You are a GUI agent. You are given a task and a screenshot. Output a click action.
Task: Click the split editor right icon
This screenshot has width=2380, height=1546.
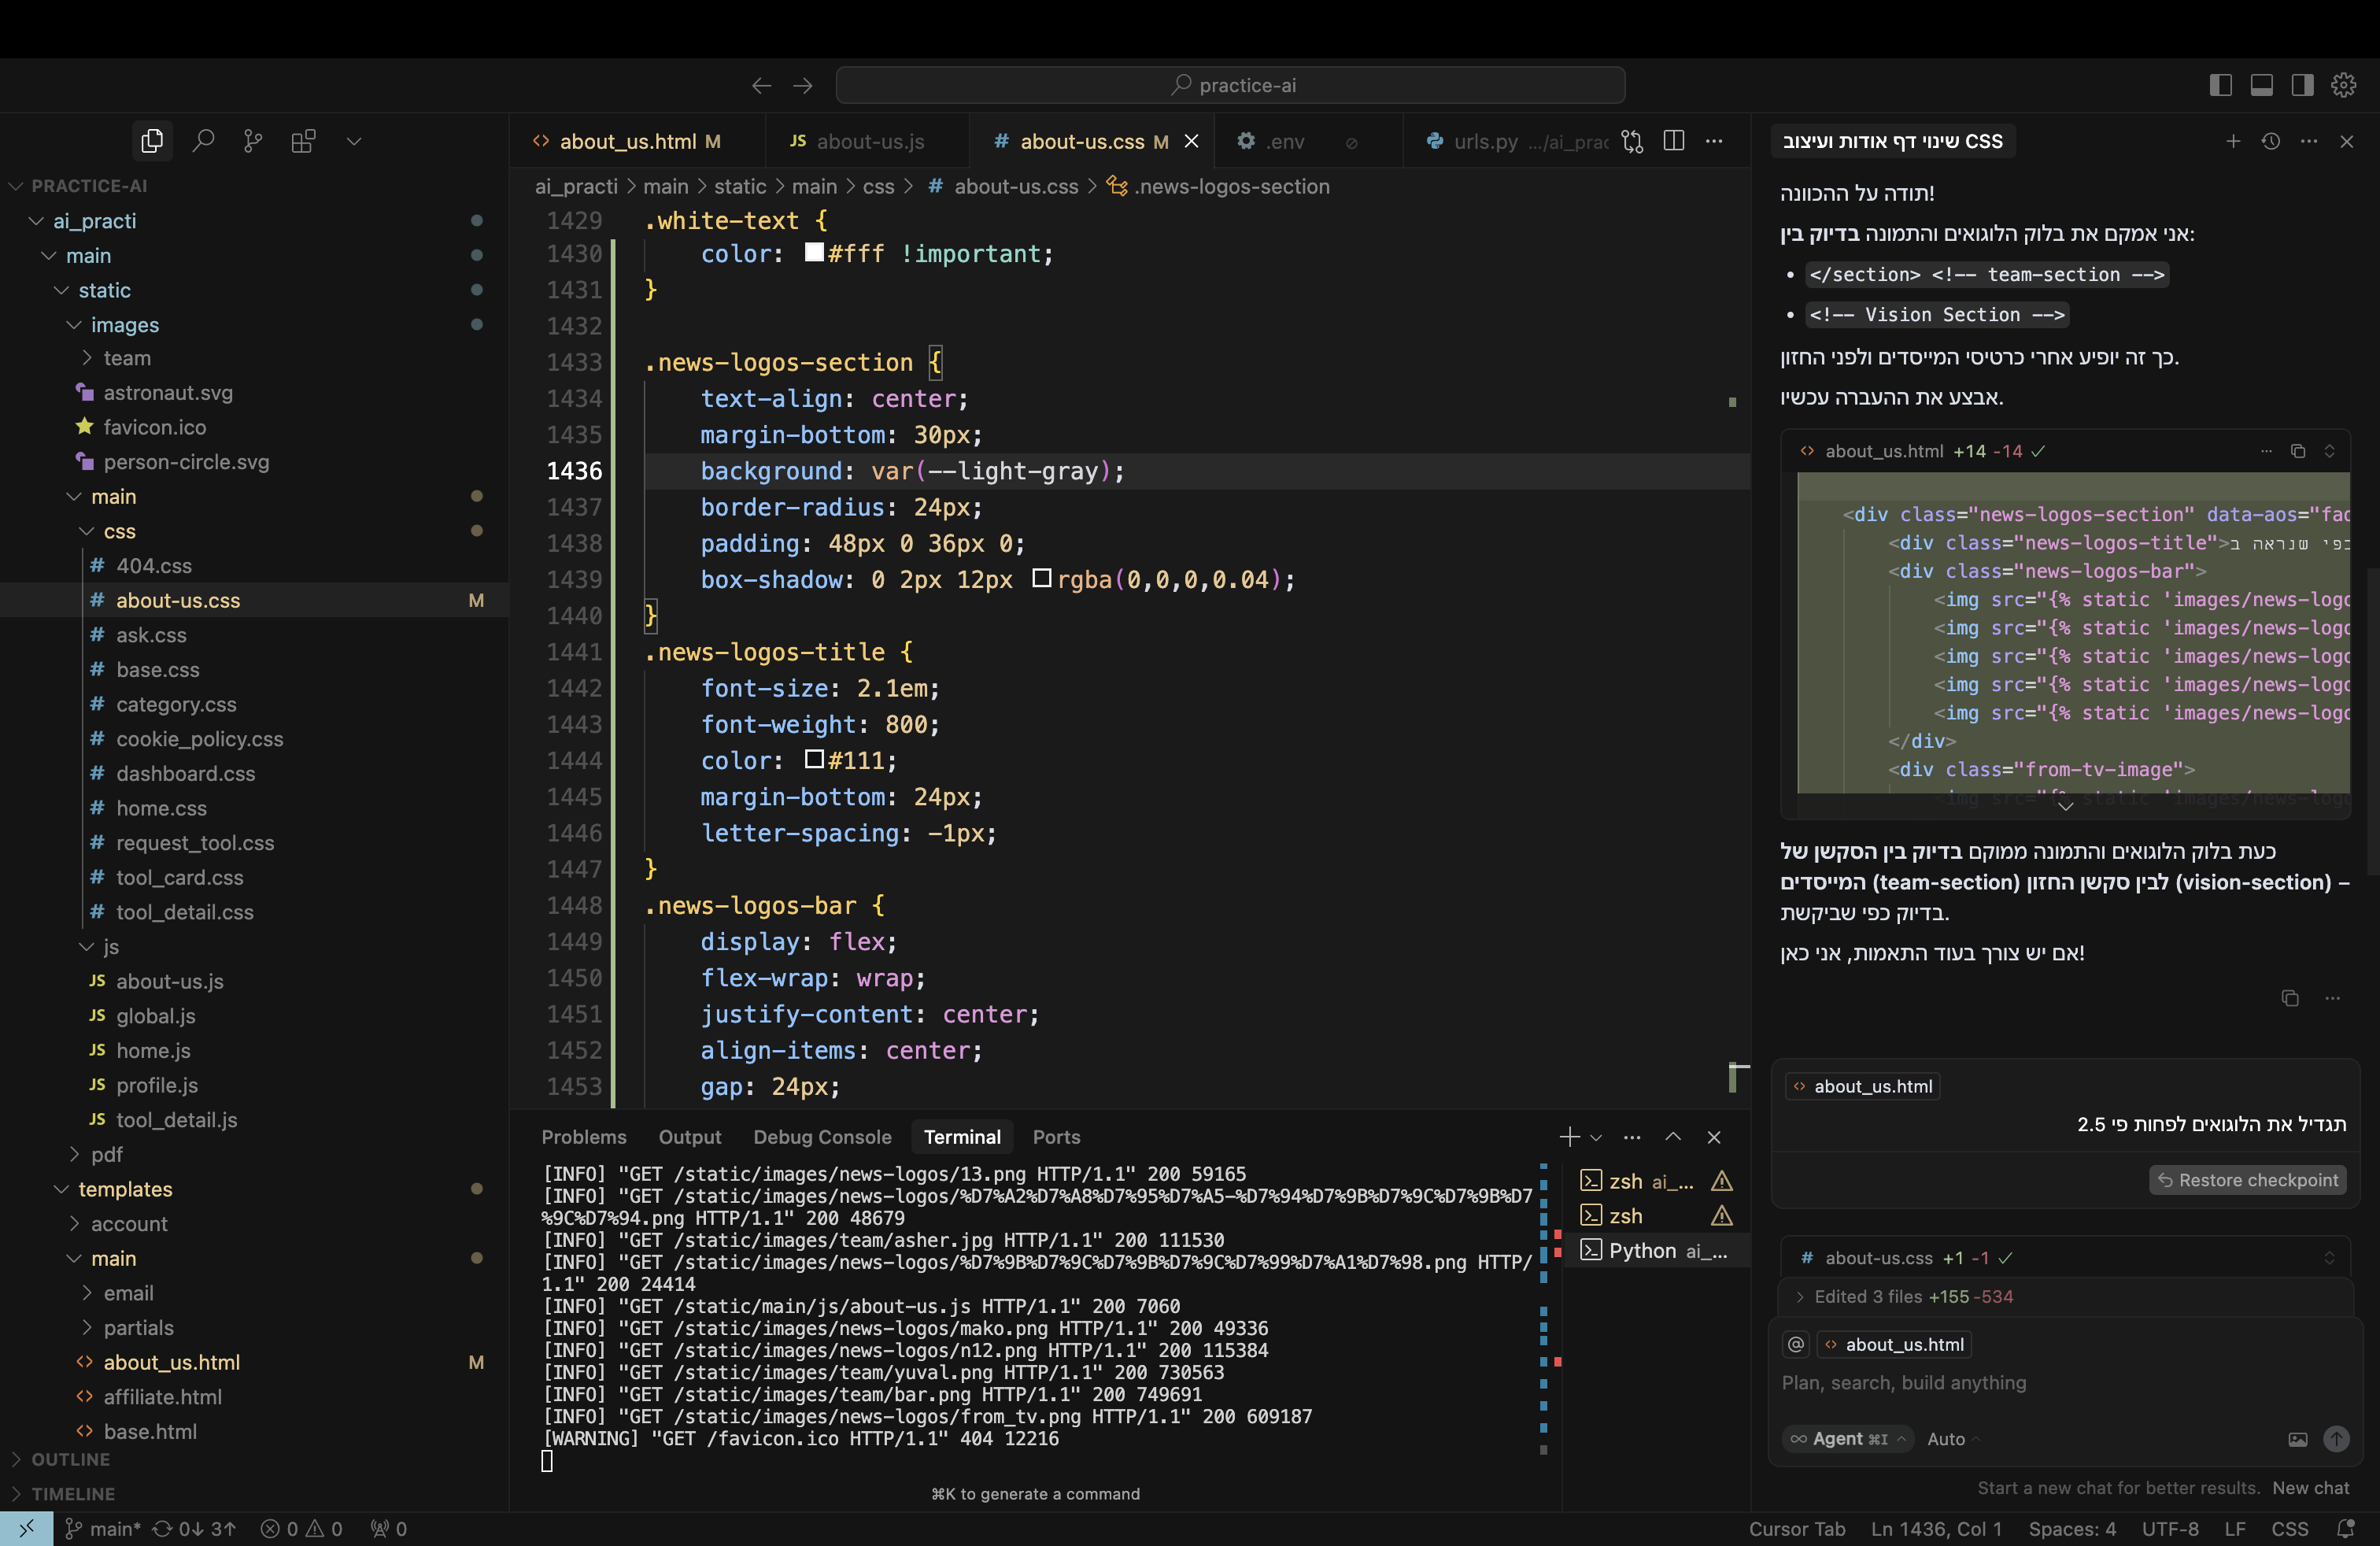tap(1674, 141)
